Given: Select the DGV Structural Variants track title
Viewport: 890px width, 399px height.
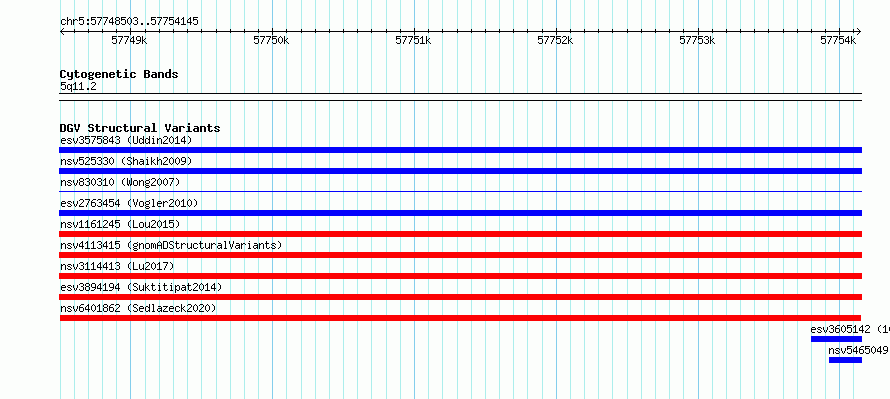Looking at the screenshot, I should click(x=140, y=128).
